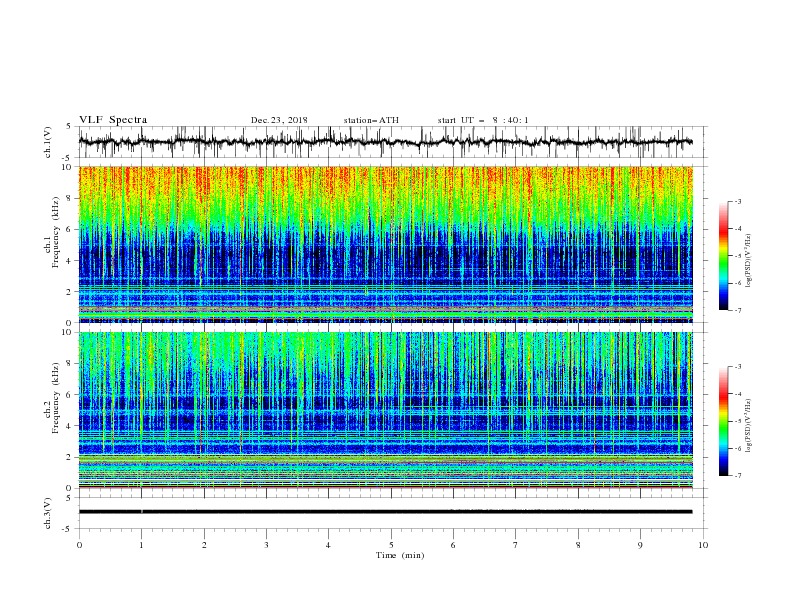Screen dimensions: 792x612
Task: Click the "station=ATH" label
Action: click(x=371, y=120)
